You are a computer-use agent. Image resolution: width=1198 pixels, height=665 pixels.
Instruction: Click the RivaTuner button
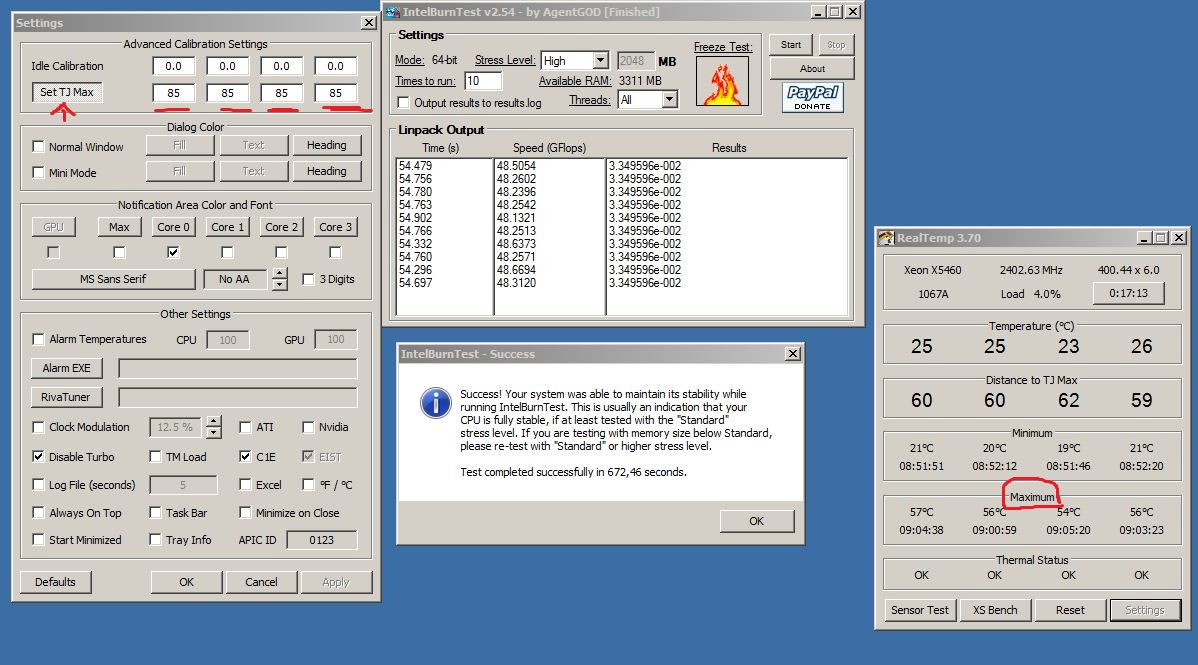(66, 397)
